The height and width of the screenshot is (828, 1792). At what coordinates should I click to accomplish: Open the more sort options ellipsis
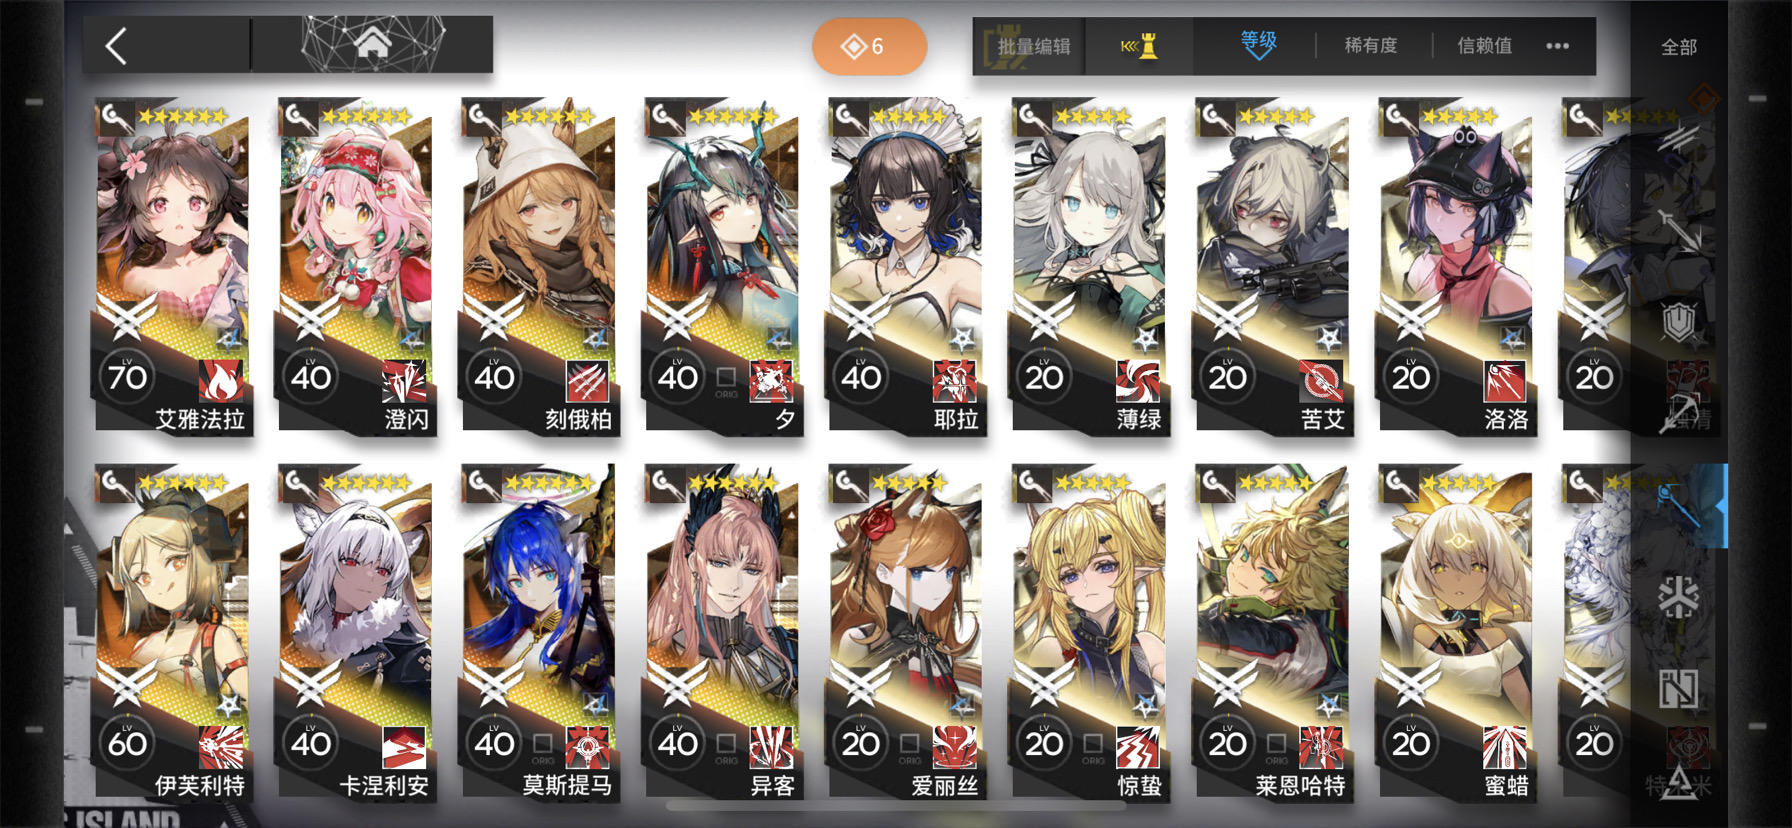coord(1557,46)
